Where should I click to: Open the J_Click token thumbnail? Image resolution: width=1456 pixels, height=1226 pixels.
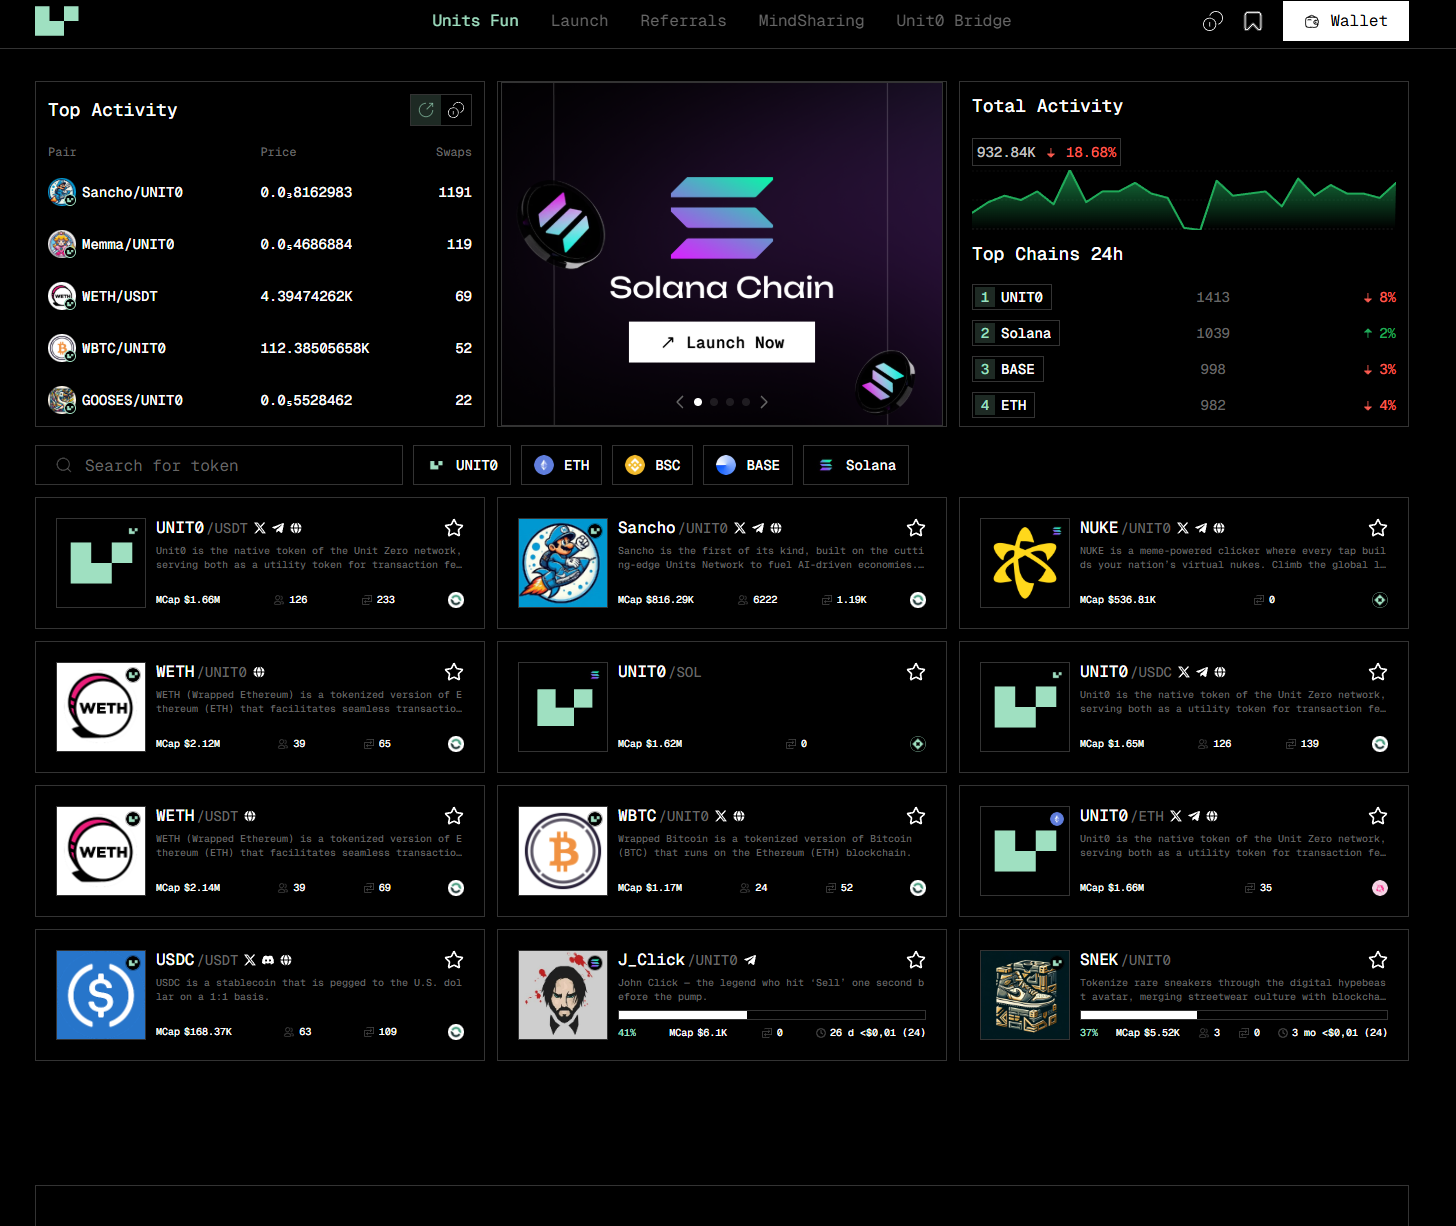(x=563, y=995)
